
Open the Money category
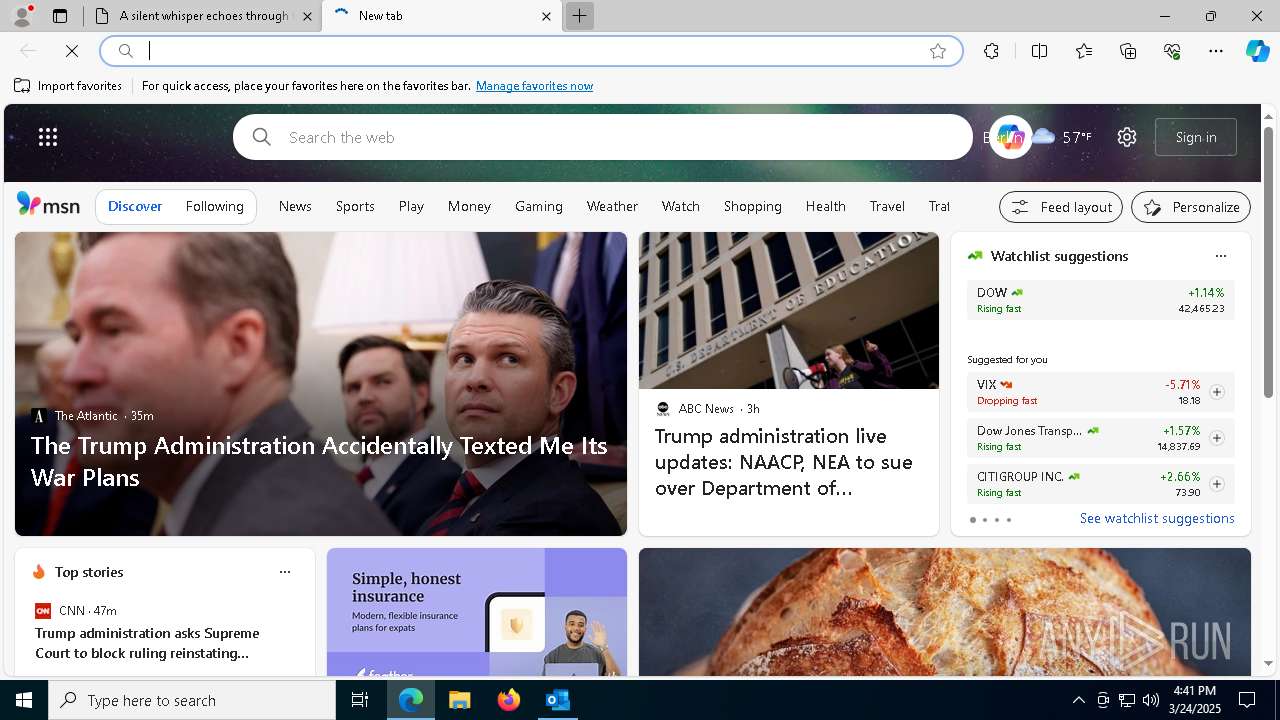tap(469, 206)
